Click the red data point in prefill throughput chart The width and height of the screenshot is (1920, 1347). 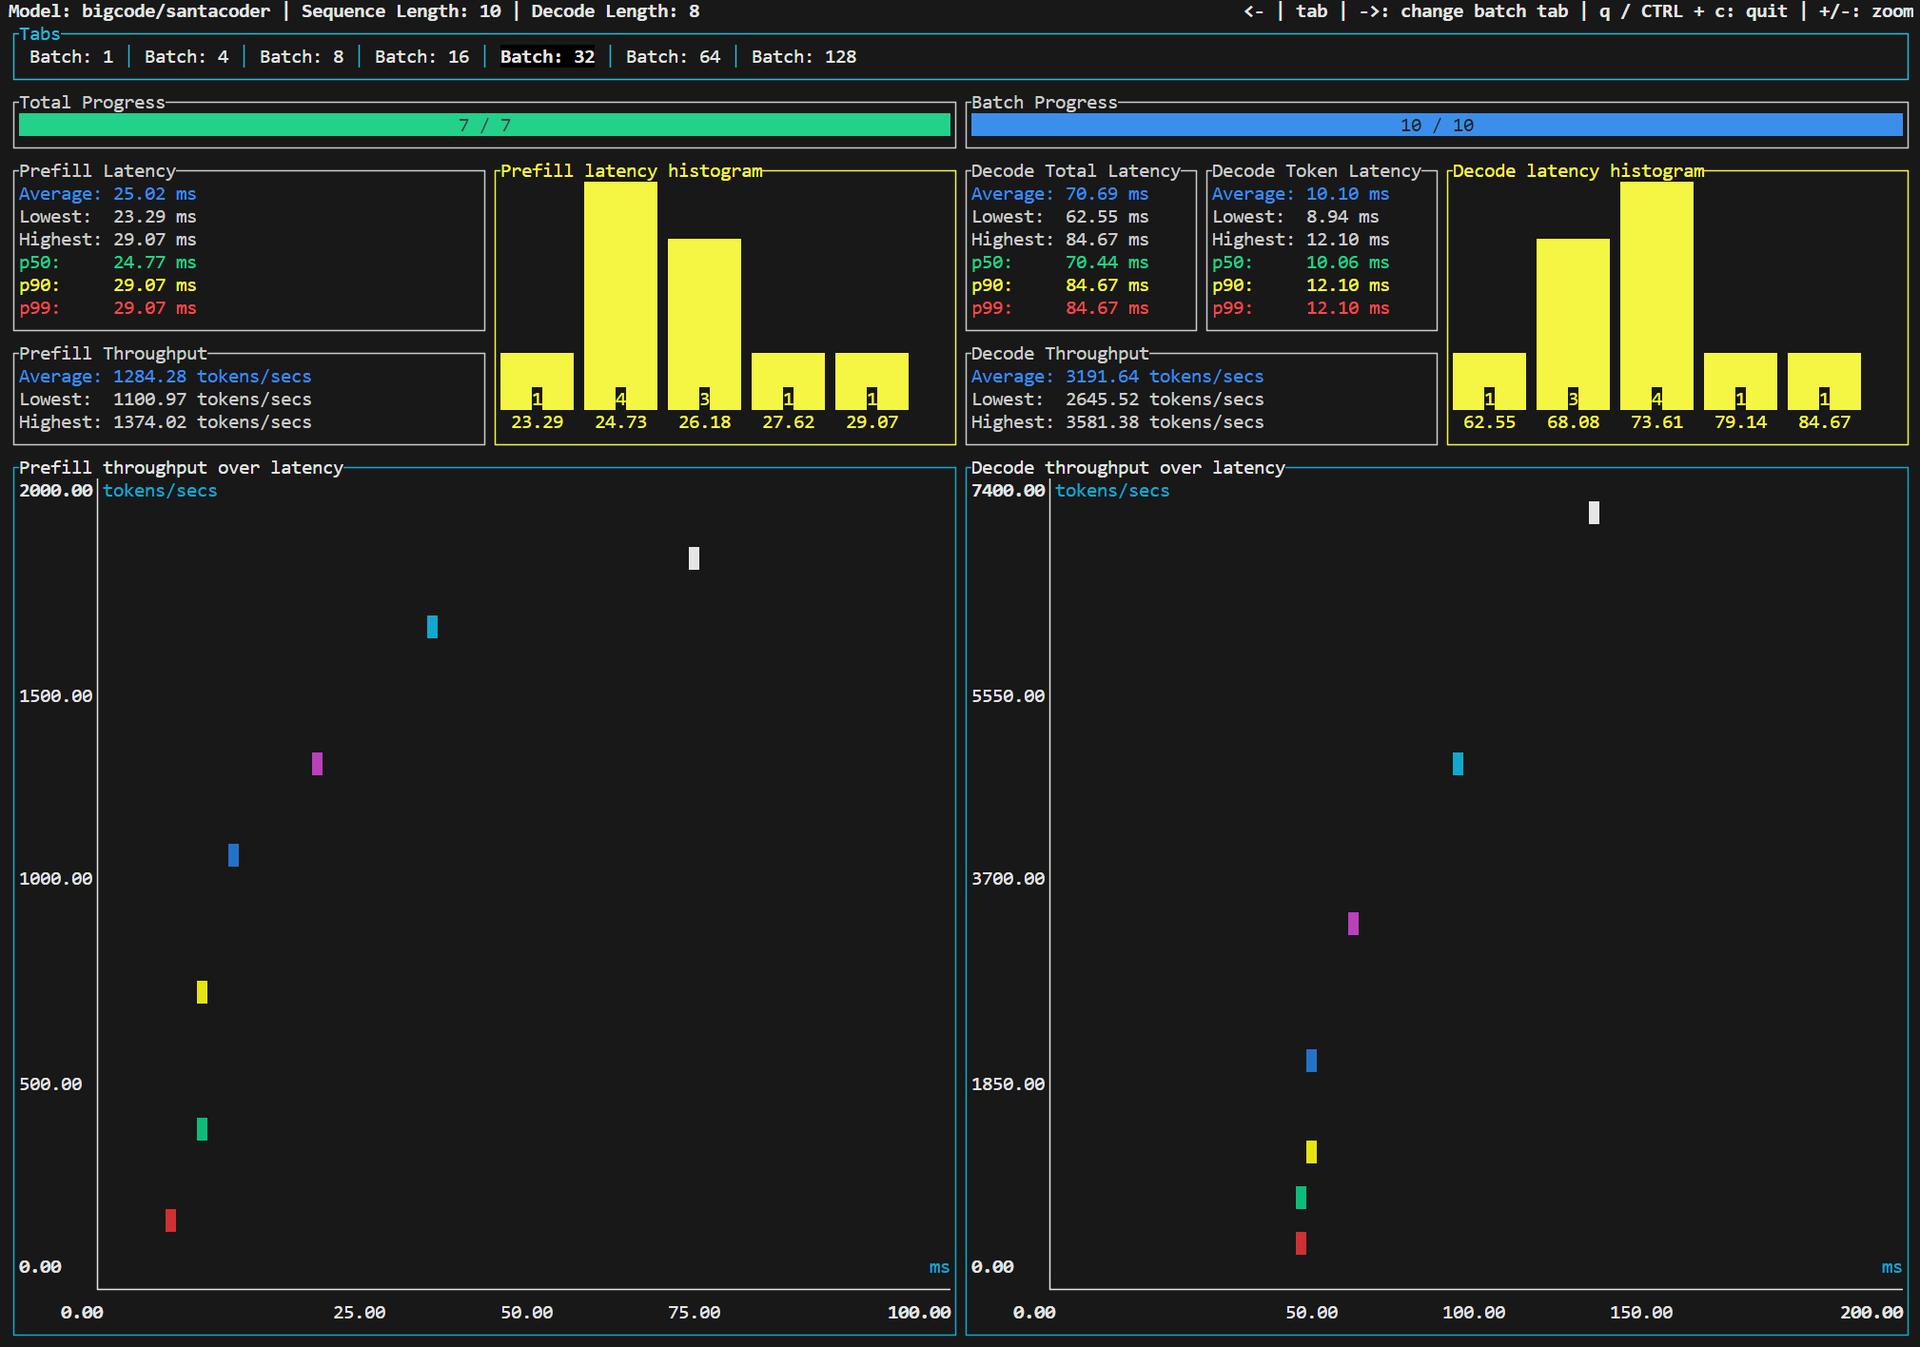(x=171, y=1220)
